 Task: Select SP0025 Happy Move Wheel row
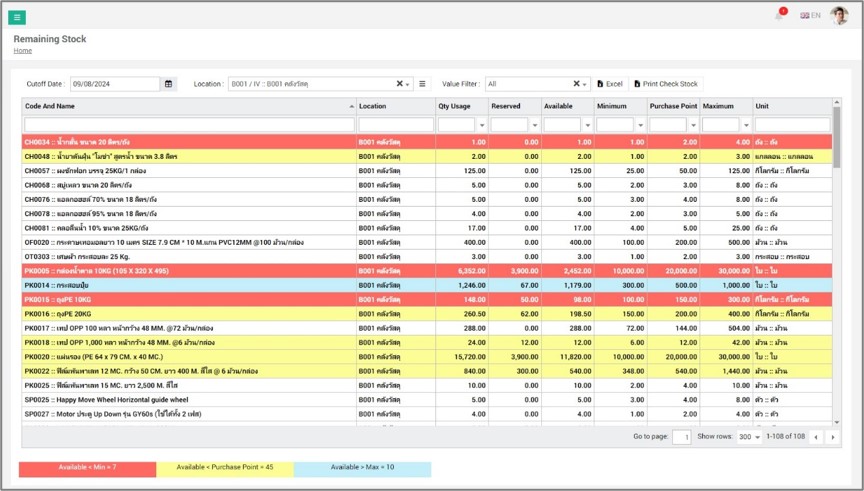click(427, 400)
